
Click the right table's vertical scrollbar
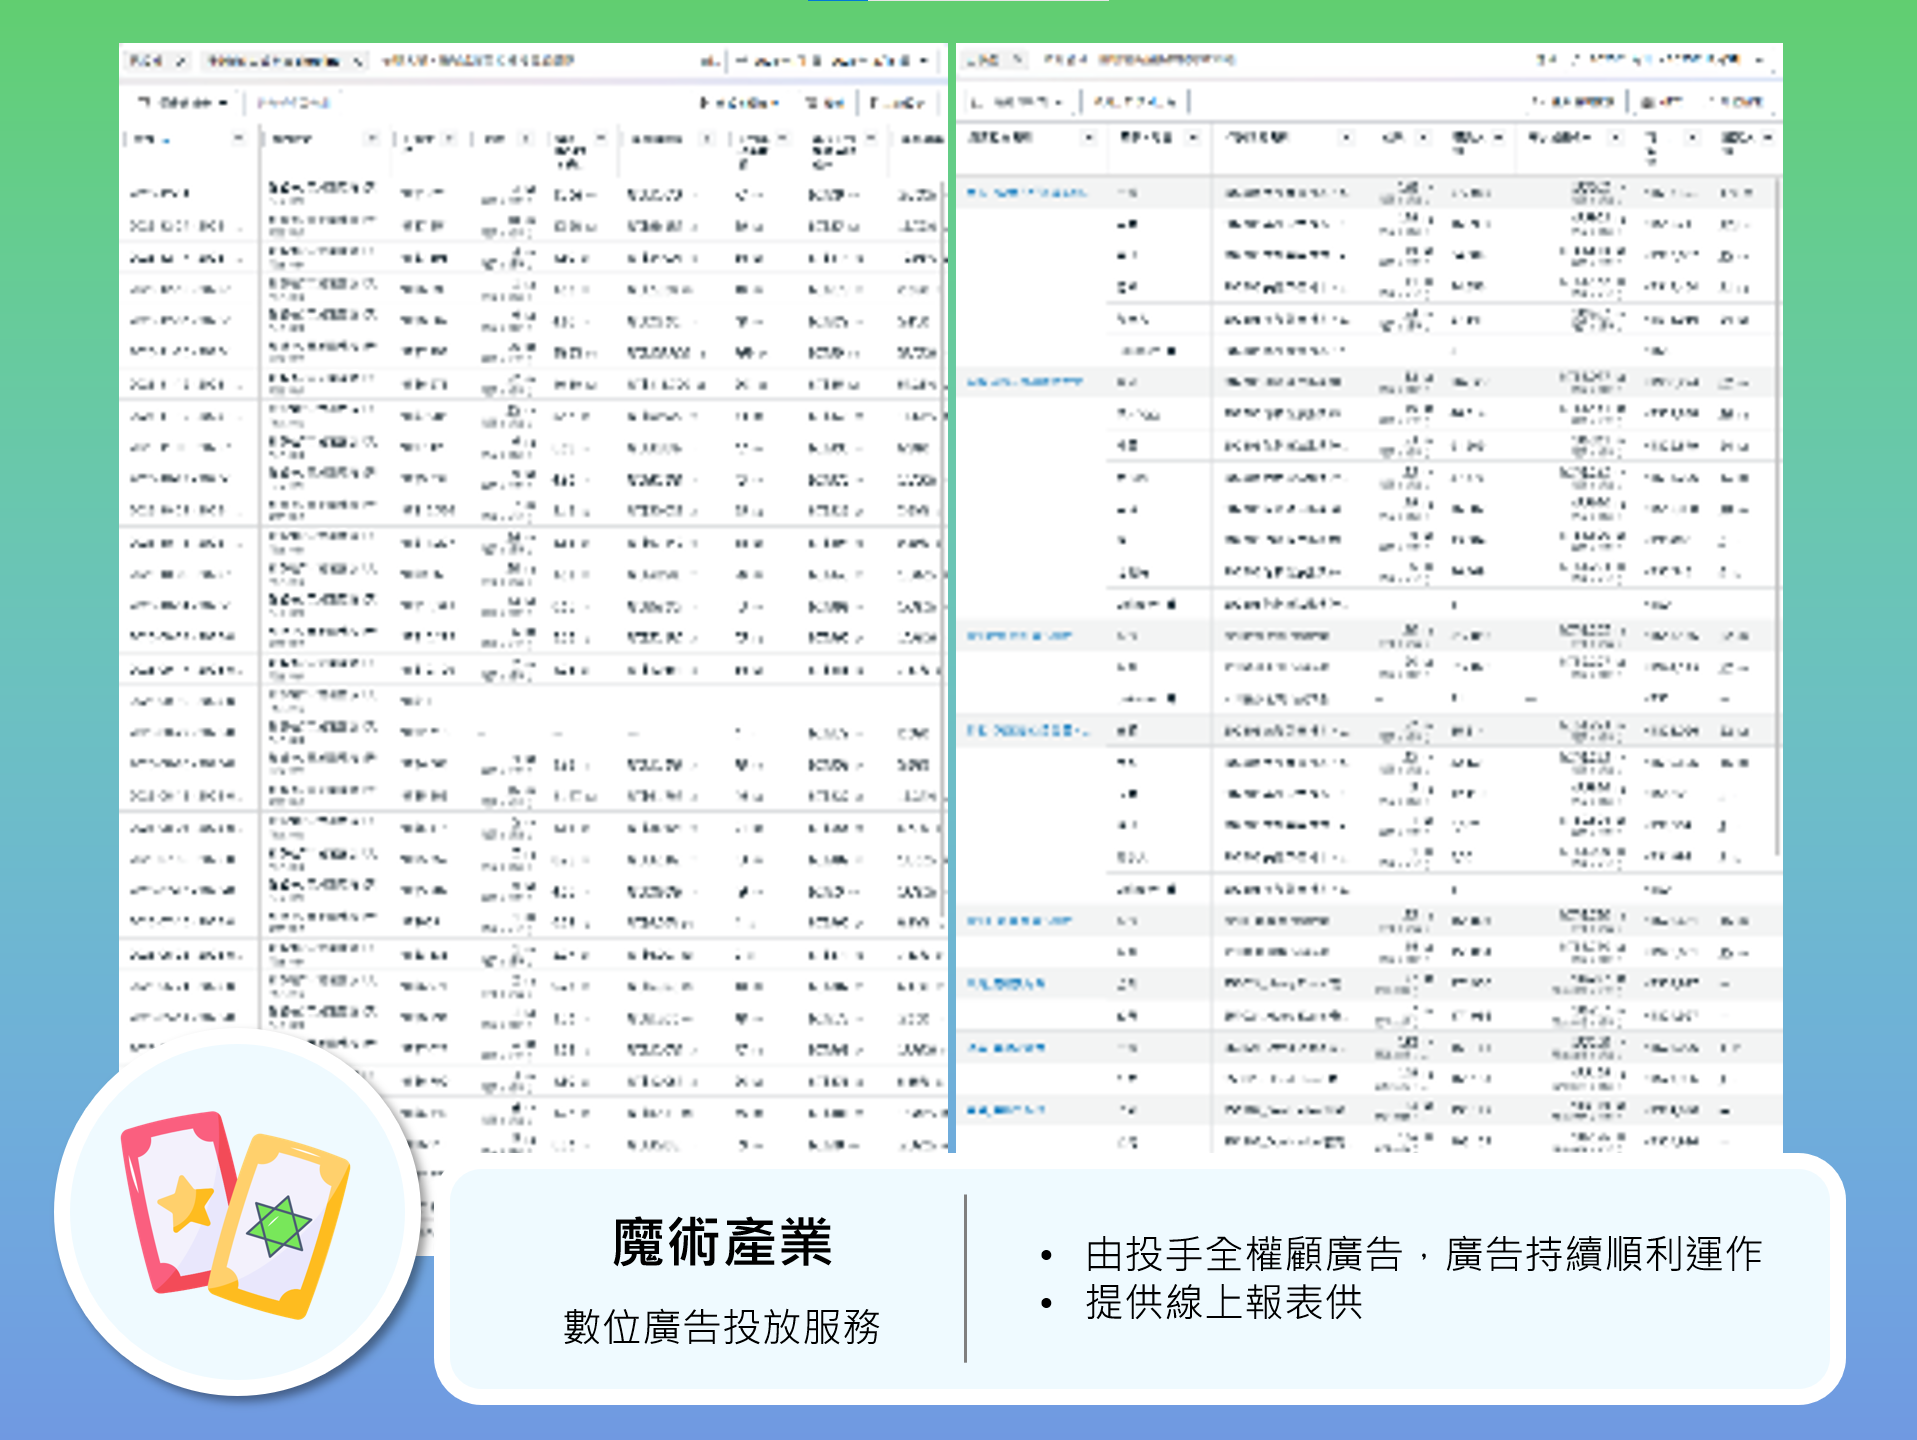coord(1776,500)
